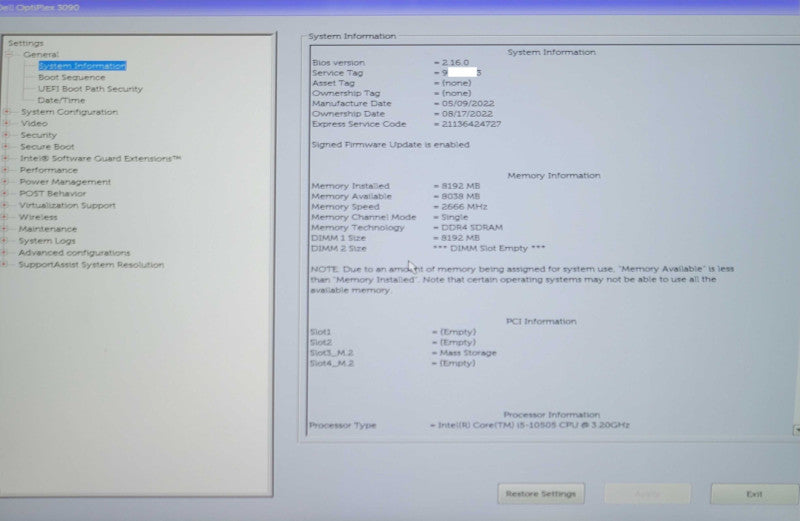
Task: Expand Intel Software Guard Extensions node
Action: 5,159
